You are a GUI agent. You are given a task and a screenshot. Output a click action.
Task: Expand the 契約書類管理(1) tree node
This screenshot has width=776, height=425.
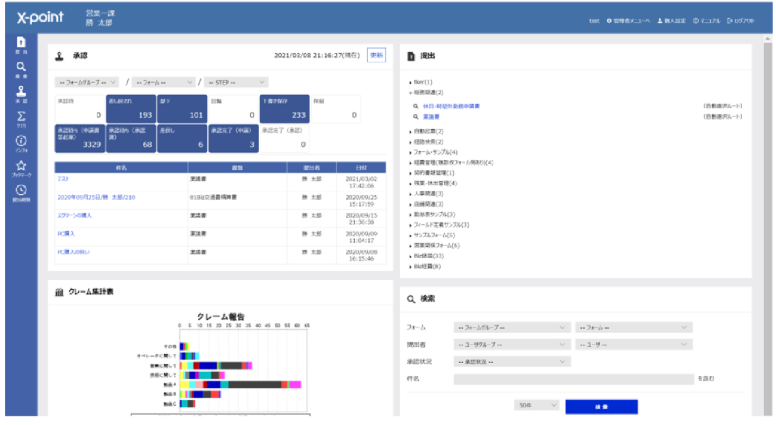point(410,173)
